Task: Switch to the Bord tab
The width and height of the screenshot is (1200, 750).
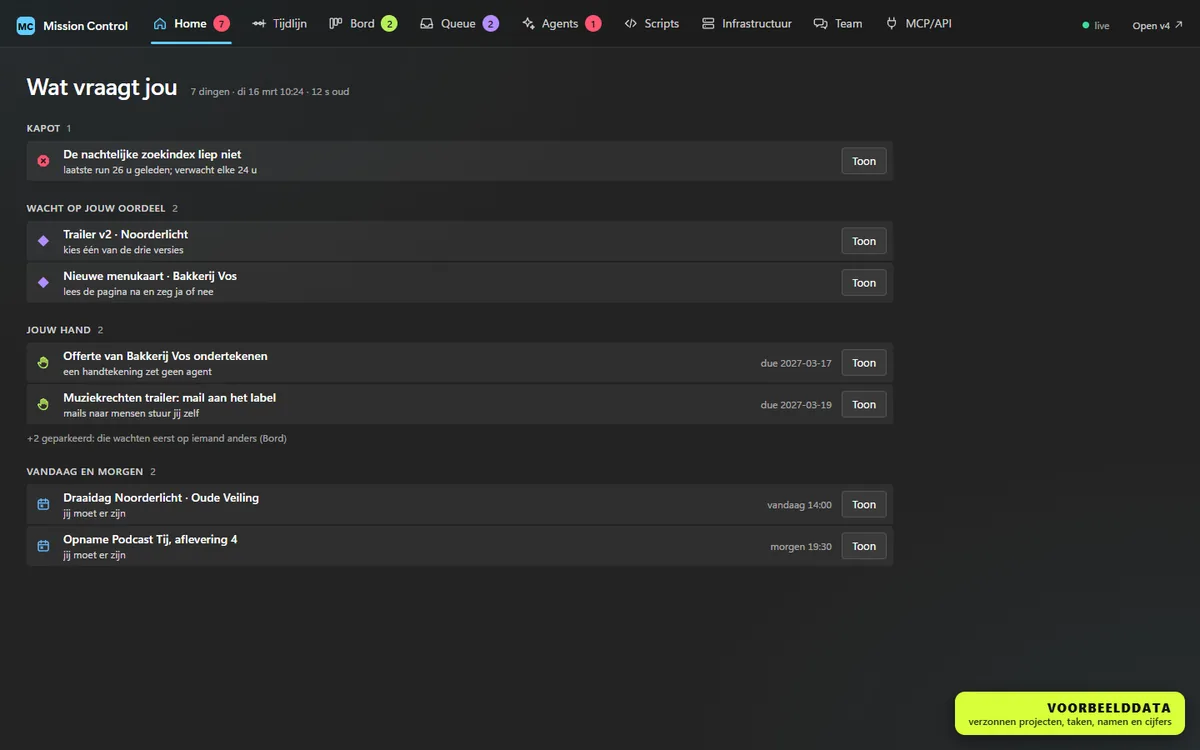Action: tap(362, 23)
